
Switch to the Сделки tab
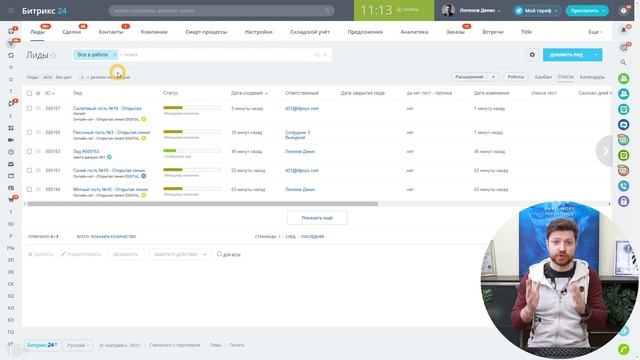[x=71, y=32]
